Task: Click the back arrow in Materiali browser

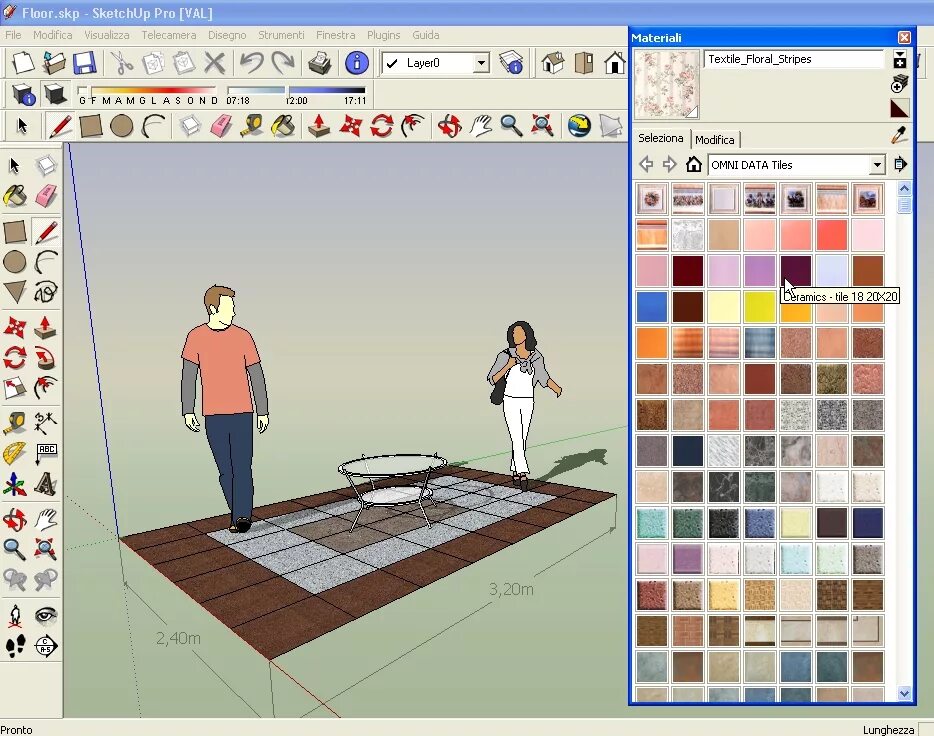Action: (x=646, y=164)
